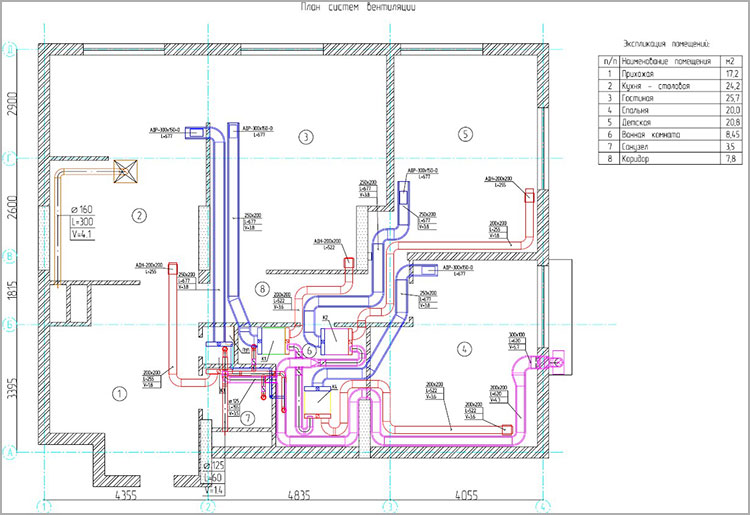Click the vertical dimension "2900"
Image resolution: width=750 pixels, height=515 pixels.
pos(12,103)
